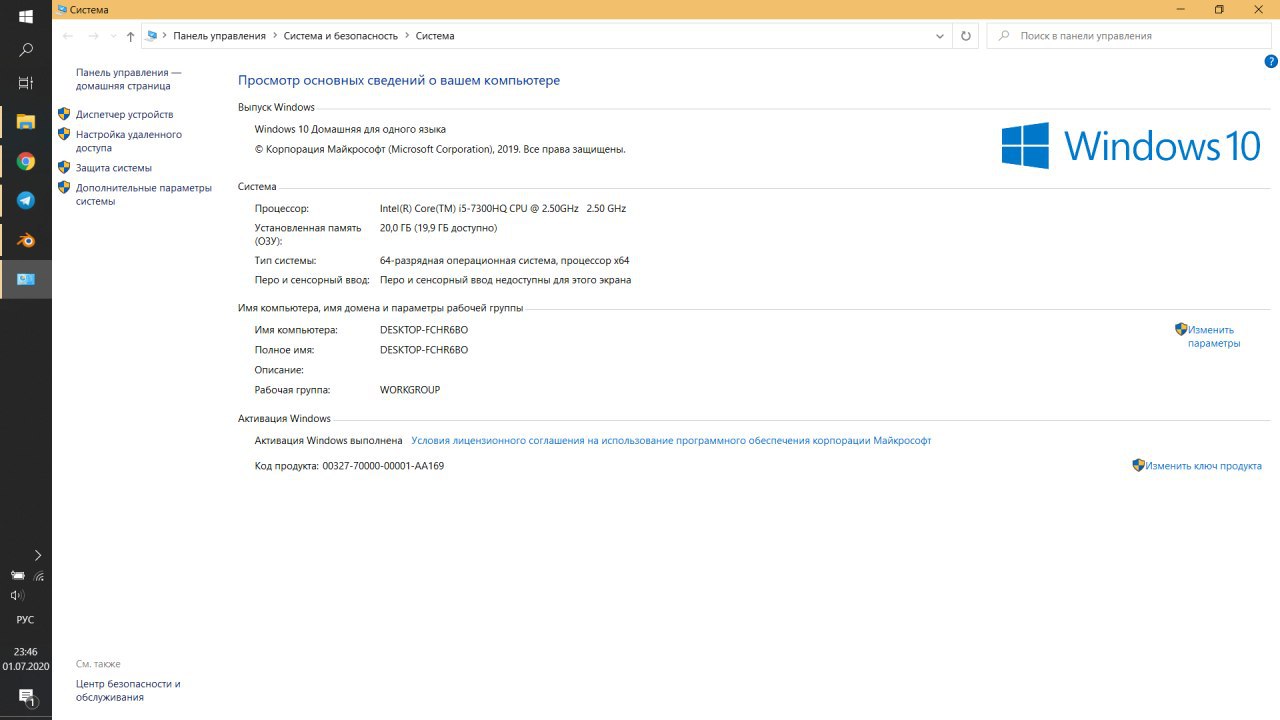Select product code 00327-70000-00001-AA169
Image resolution: width=1280 pixels, height=720 pixels.
tap(383, 466)
